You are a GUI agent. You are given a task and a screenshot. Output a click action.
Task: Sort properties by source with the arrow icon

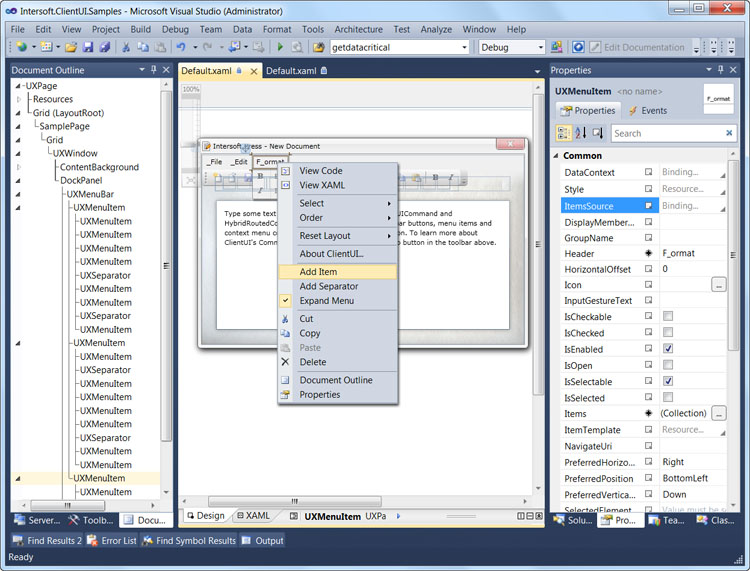(x=598, y=133)
